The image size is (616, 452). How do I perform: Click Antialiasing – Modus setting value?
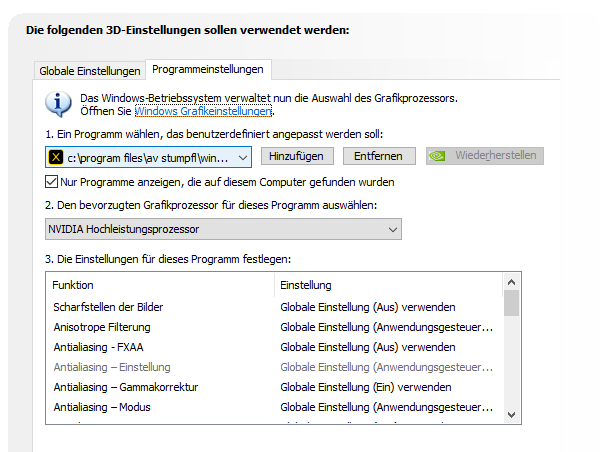pos(387,407)
